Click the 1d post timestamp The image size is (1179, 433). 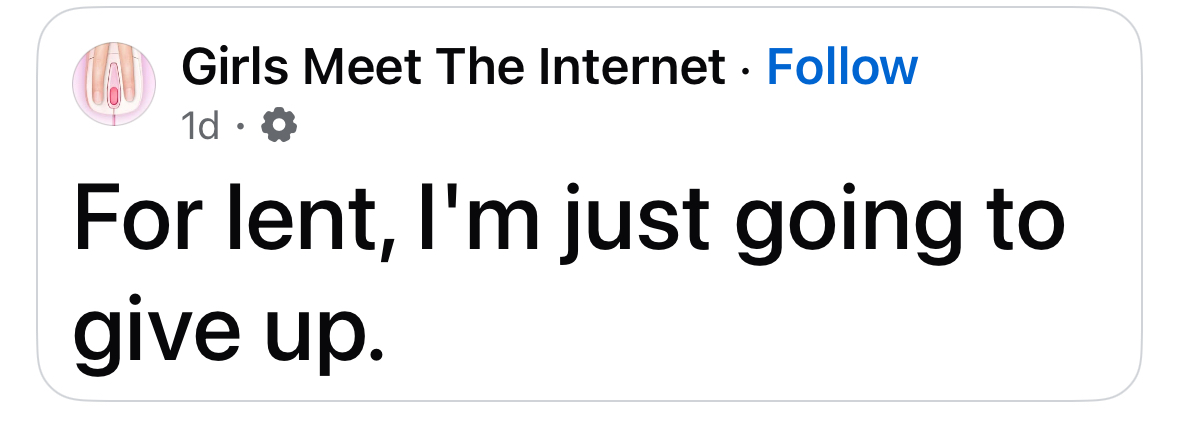click(200, 127)
